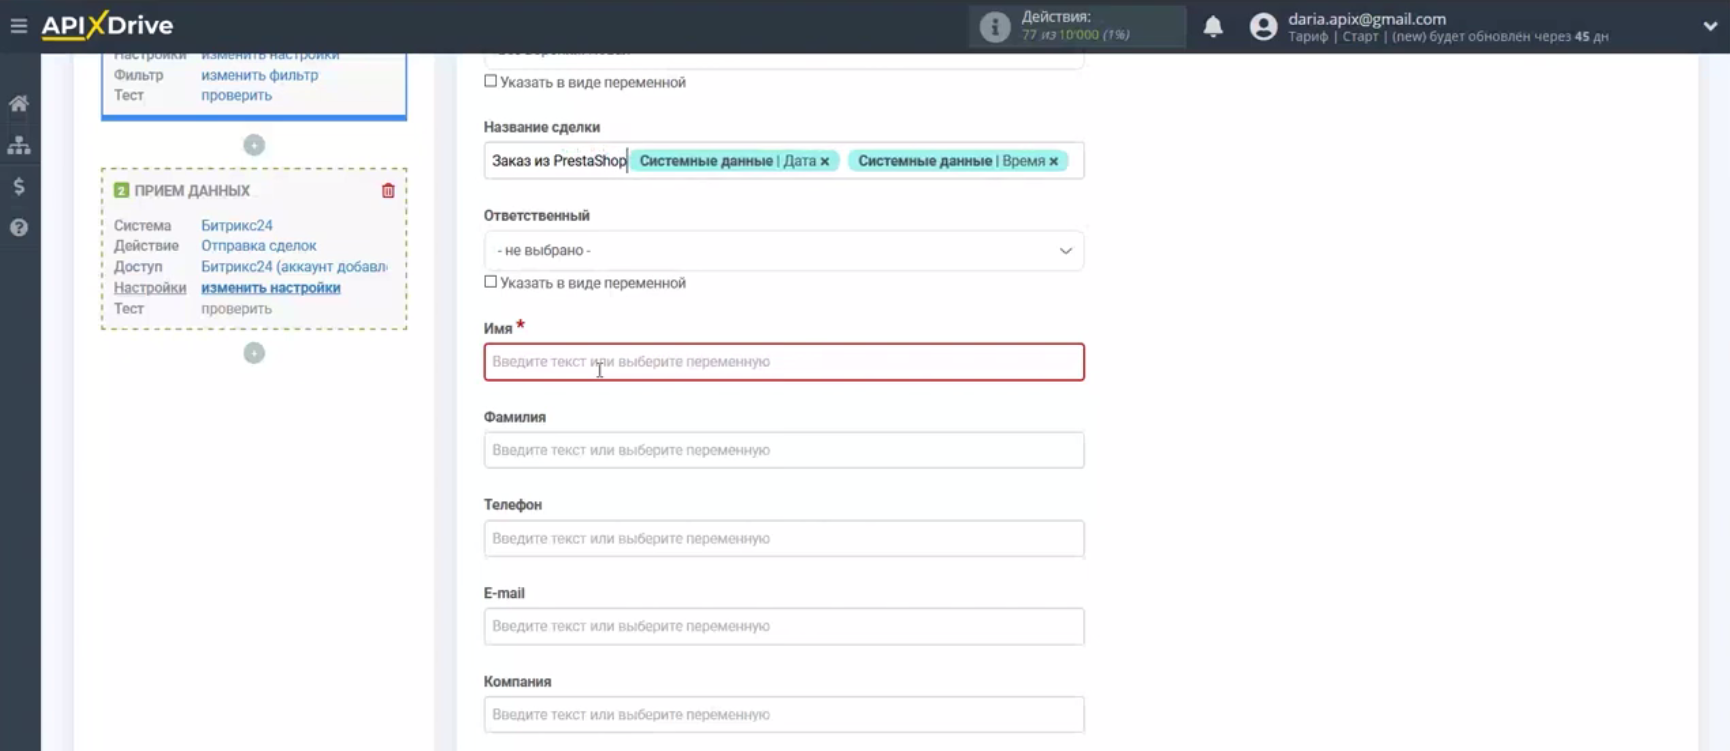Remove the Дата variable tag
Image resolution: width=1730 pixels, height=751 pixels.
pyautogui.click(x=825, y=161)
